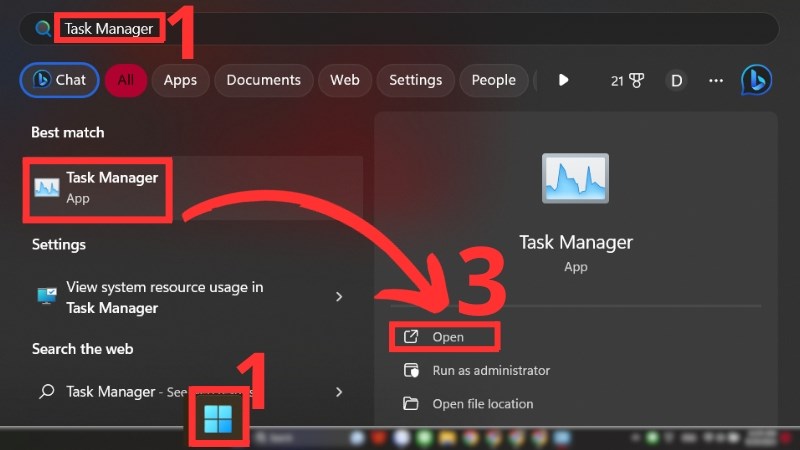Open Task Manager web search result
The width and height of the screenshot is (800, 450).
(x=193, y=392)
